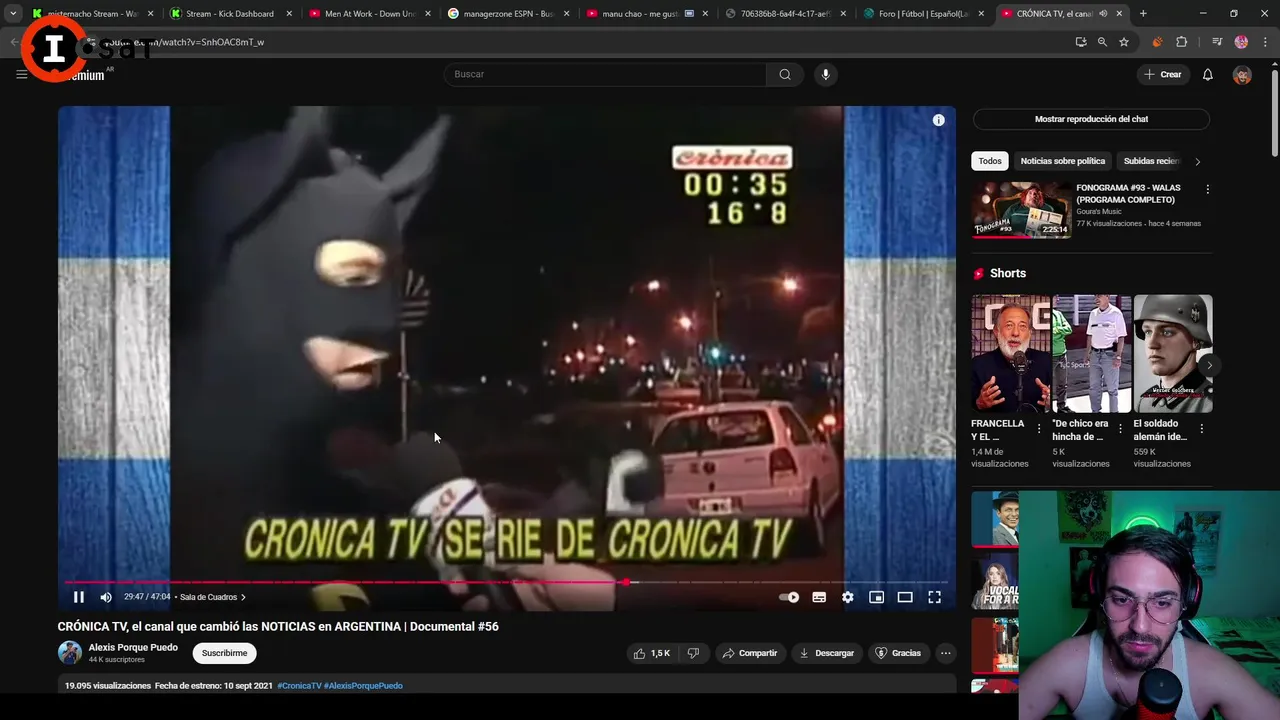The image size is (1280, 720).
Task: Show next Shorts with arrow
Action: click(x=1209, y=365)
